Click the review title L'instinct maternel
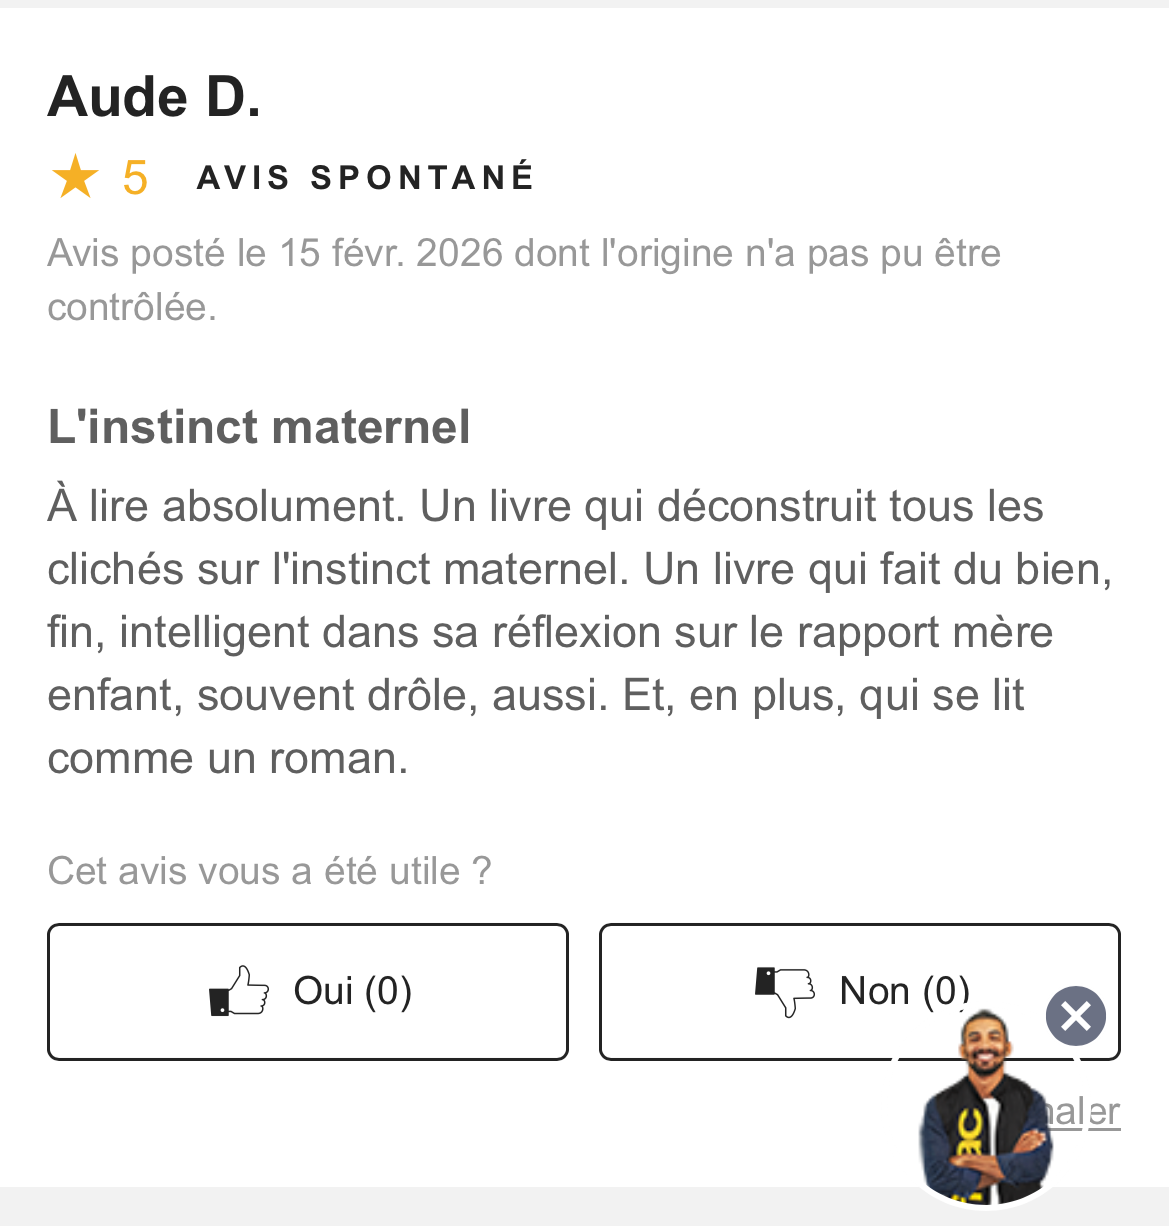Image resolution: width=1169 pixels, height=1226 pixels. pyautogui.click(x=259, y=427)
